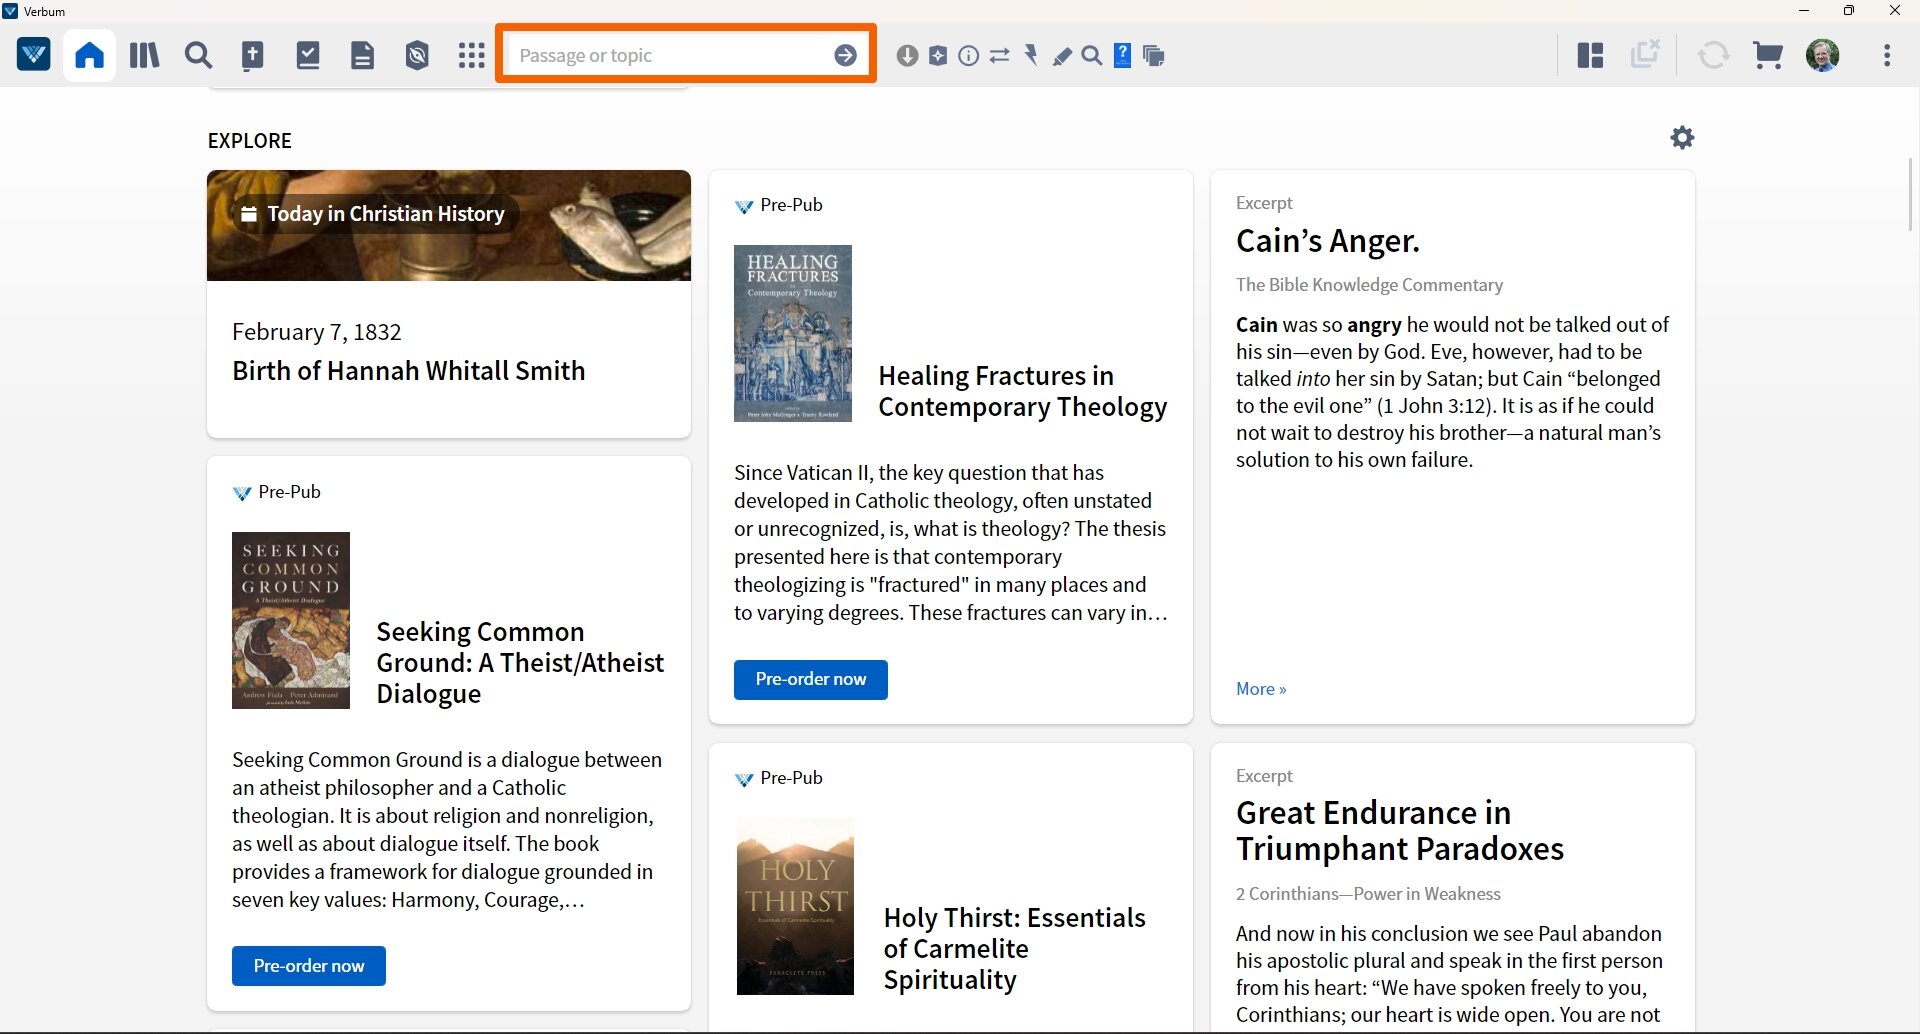
Task: Open the Holy Thirst book cover thumbnail
Action: tap(795, 907)
